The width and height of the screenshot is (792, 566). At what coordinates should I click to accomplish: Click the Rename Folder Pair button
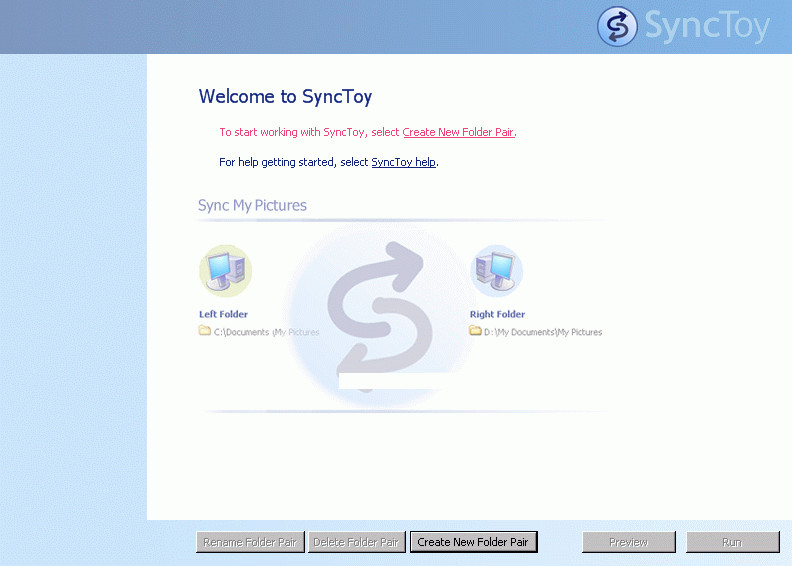(250, 542)
